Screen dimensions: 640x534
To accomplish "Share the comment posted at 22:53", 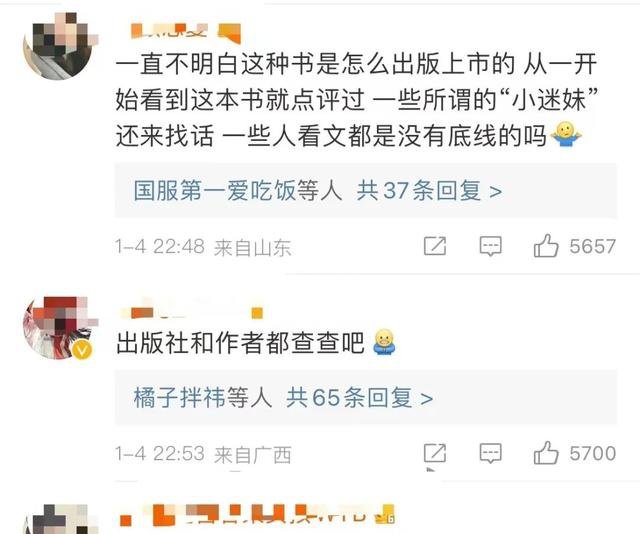I will point(435,453).
